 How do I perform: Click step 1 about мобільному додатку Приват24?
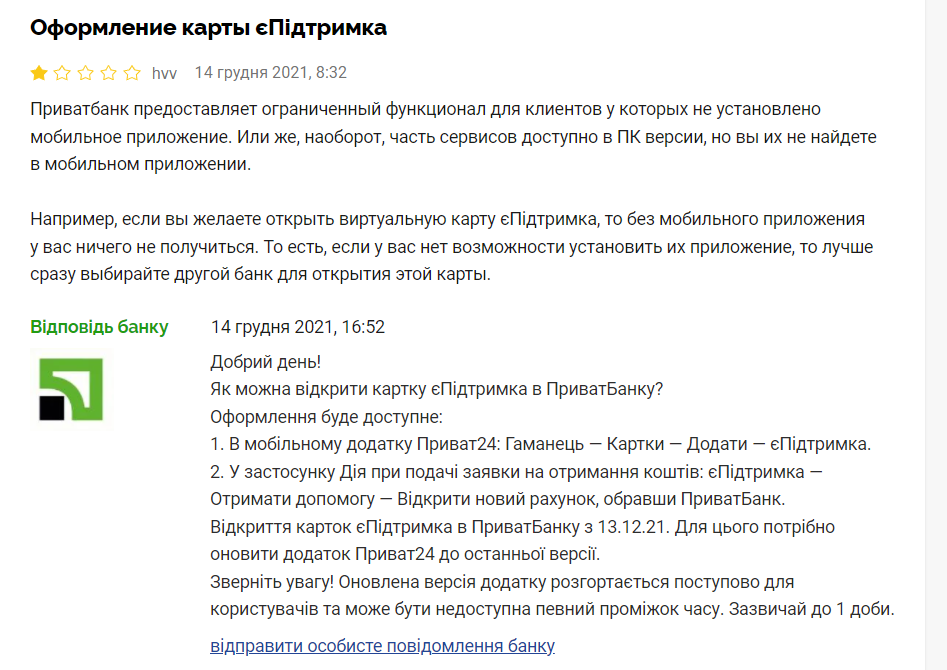pyautogui.click(x=541, y=444)
